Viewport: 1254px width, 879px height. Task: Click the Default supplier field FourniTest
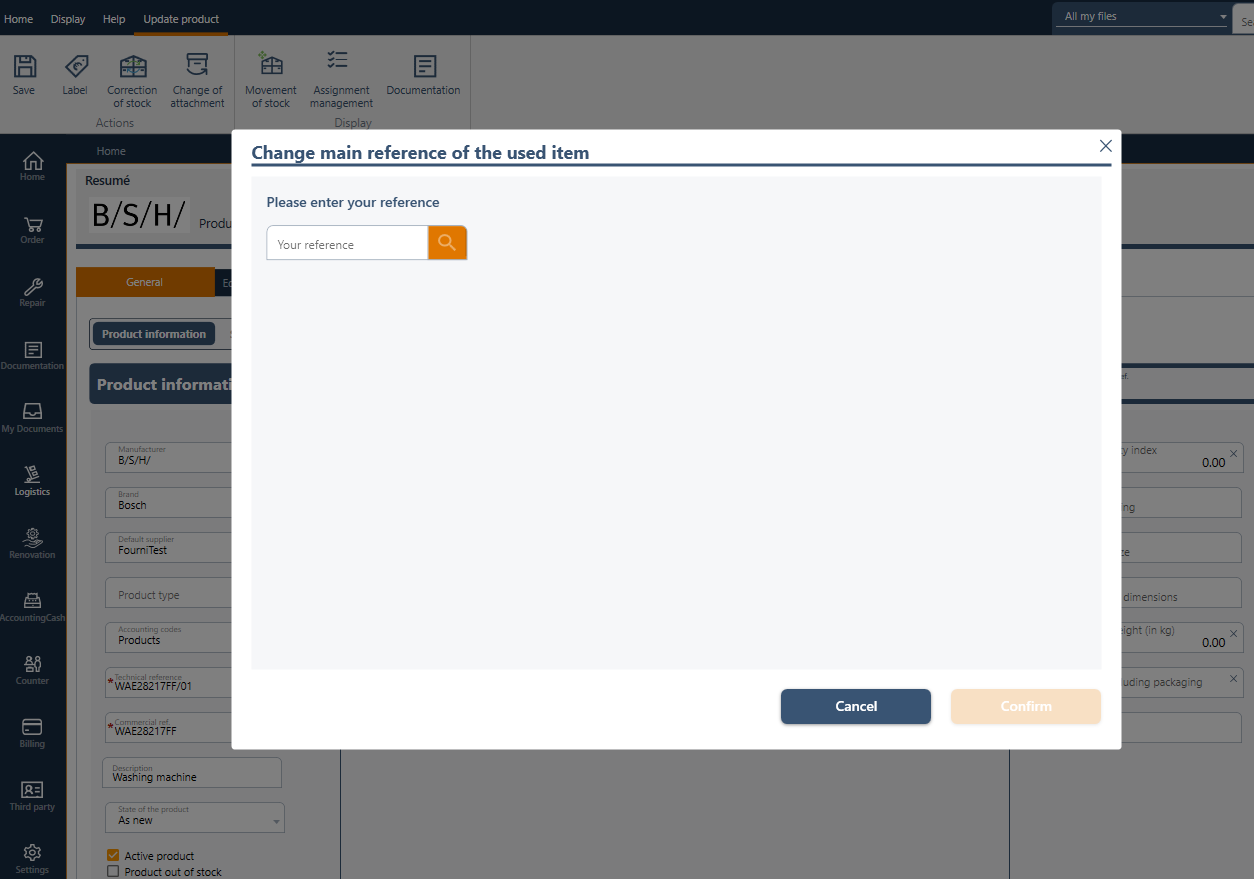tap(168, 546)
